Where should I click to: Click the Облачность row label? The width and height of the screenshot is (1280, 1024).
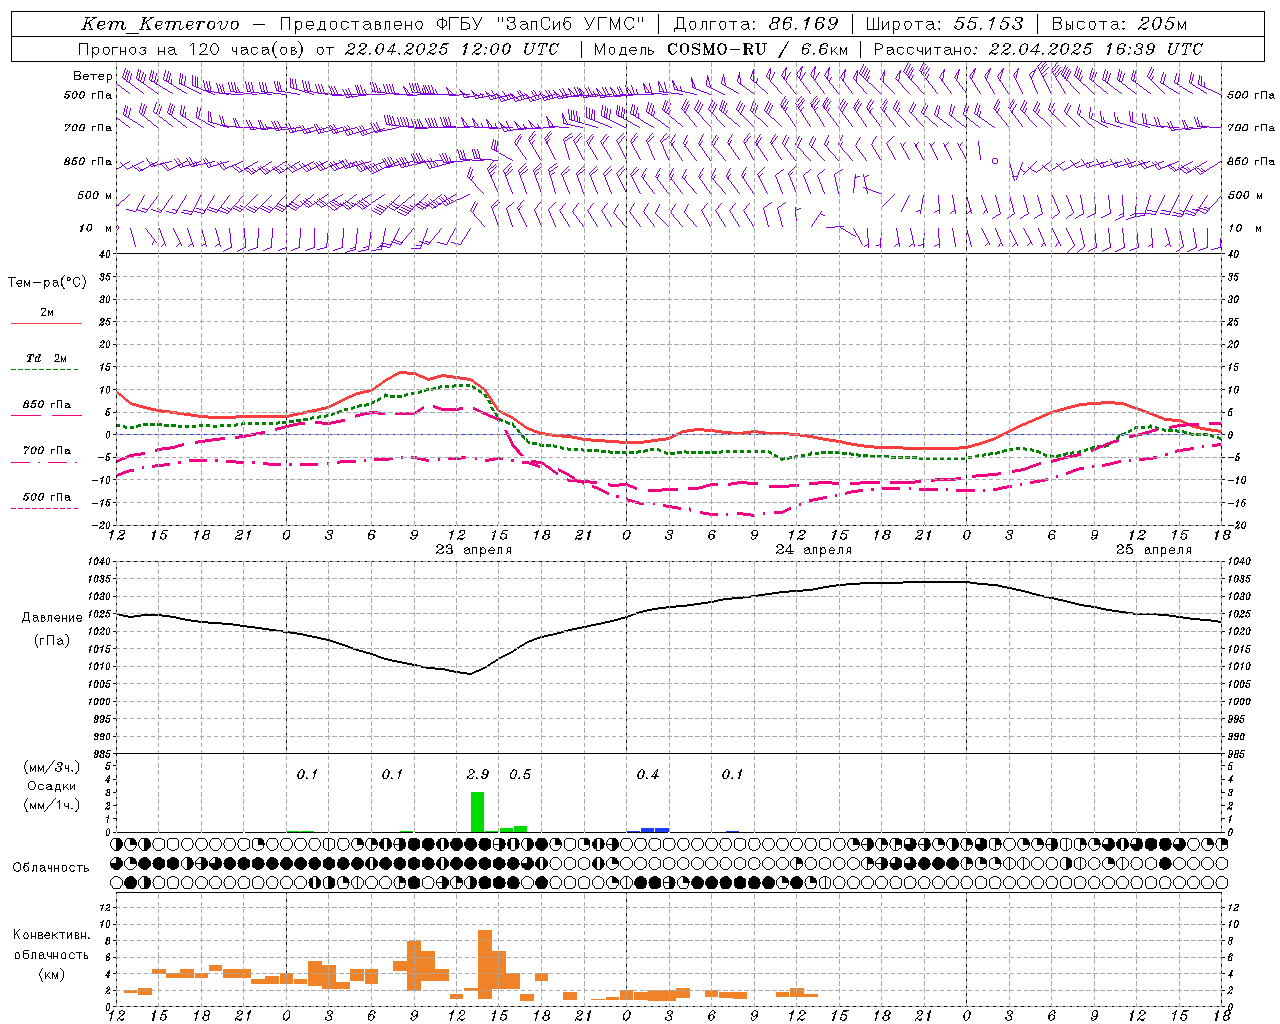click(51, 867)
